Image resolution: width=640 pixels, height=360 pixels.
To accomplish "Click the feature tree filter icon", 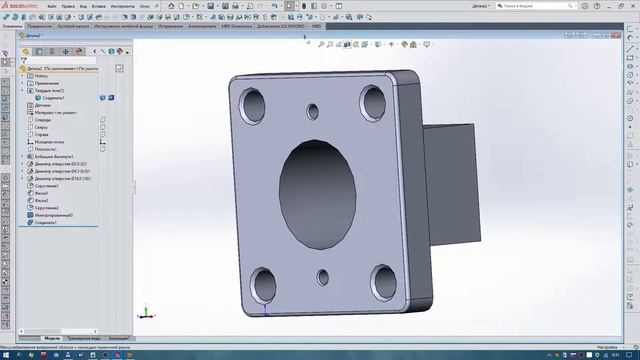I will coord(24,60).
